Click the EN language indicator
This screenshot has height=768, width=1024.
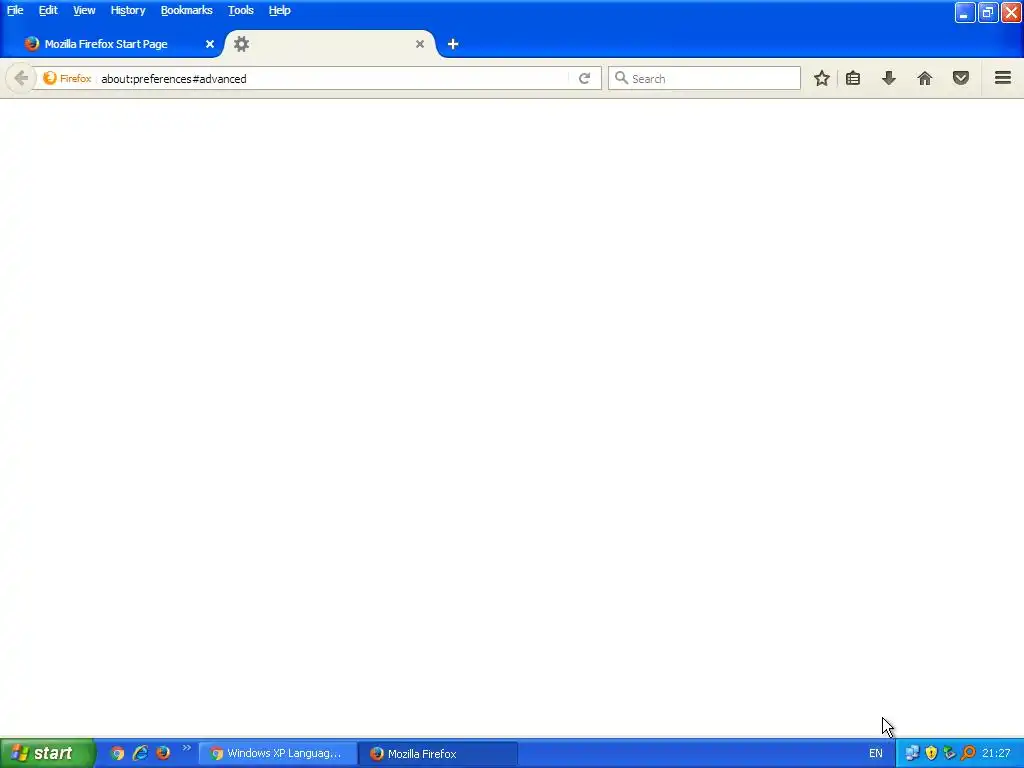[876, 754]
